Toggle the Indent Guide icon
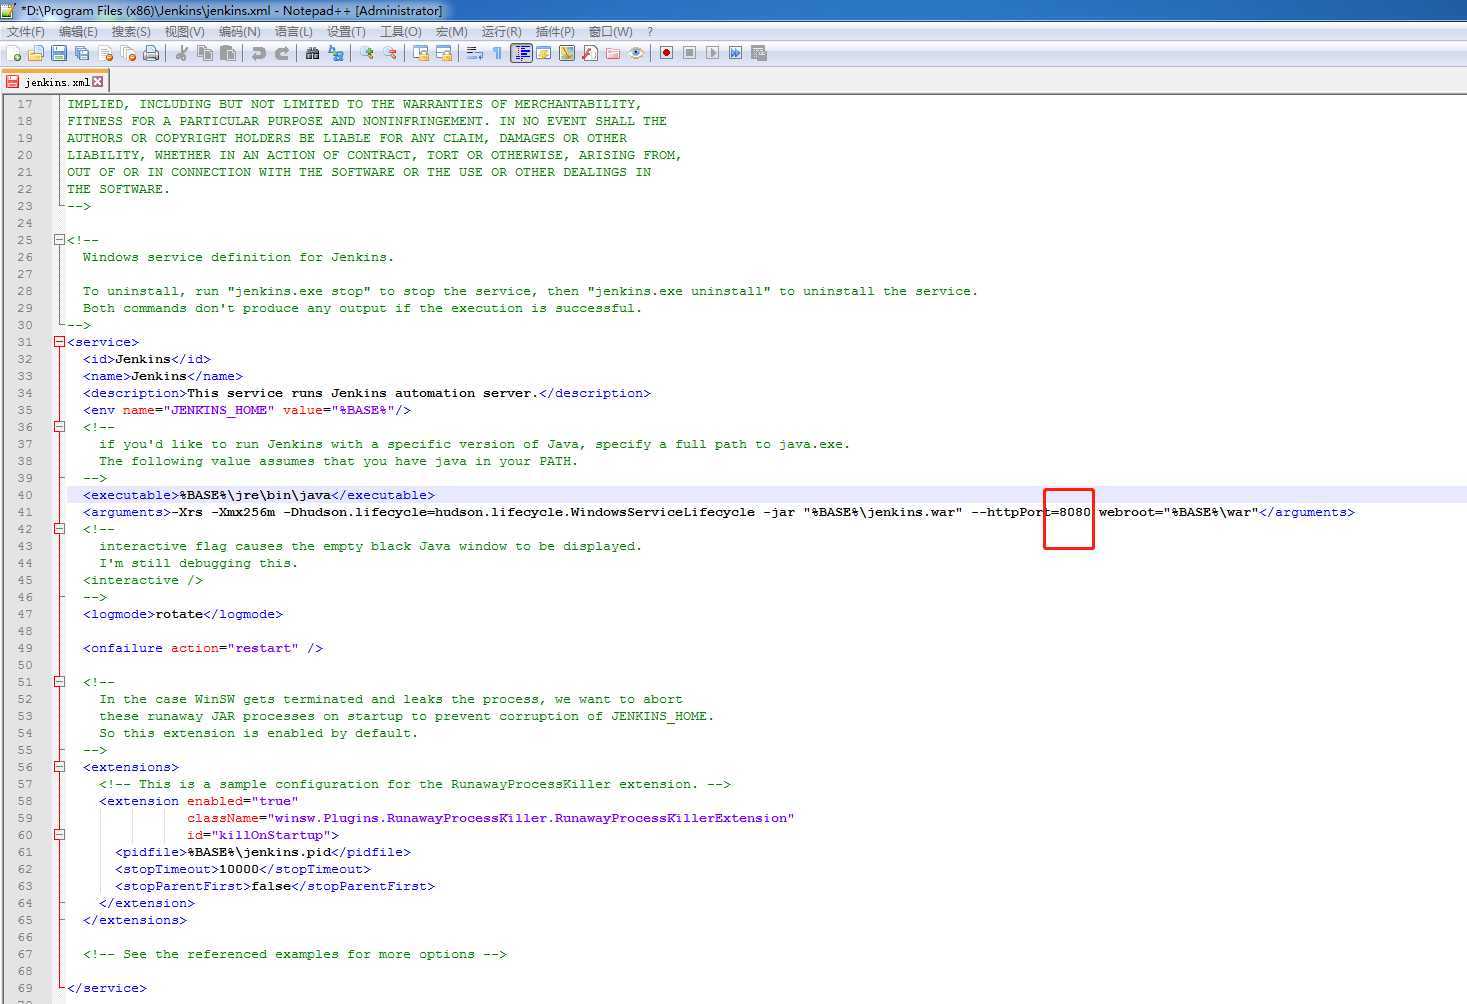 tap(521, 53)
